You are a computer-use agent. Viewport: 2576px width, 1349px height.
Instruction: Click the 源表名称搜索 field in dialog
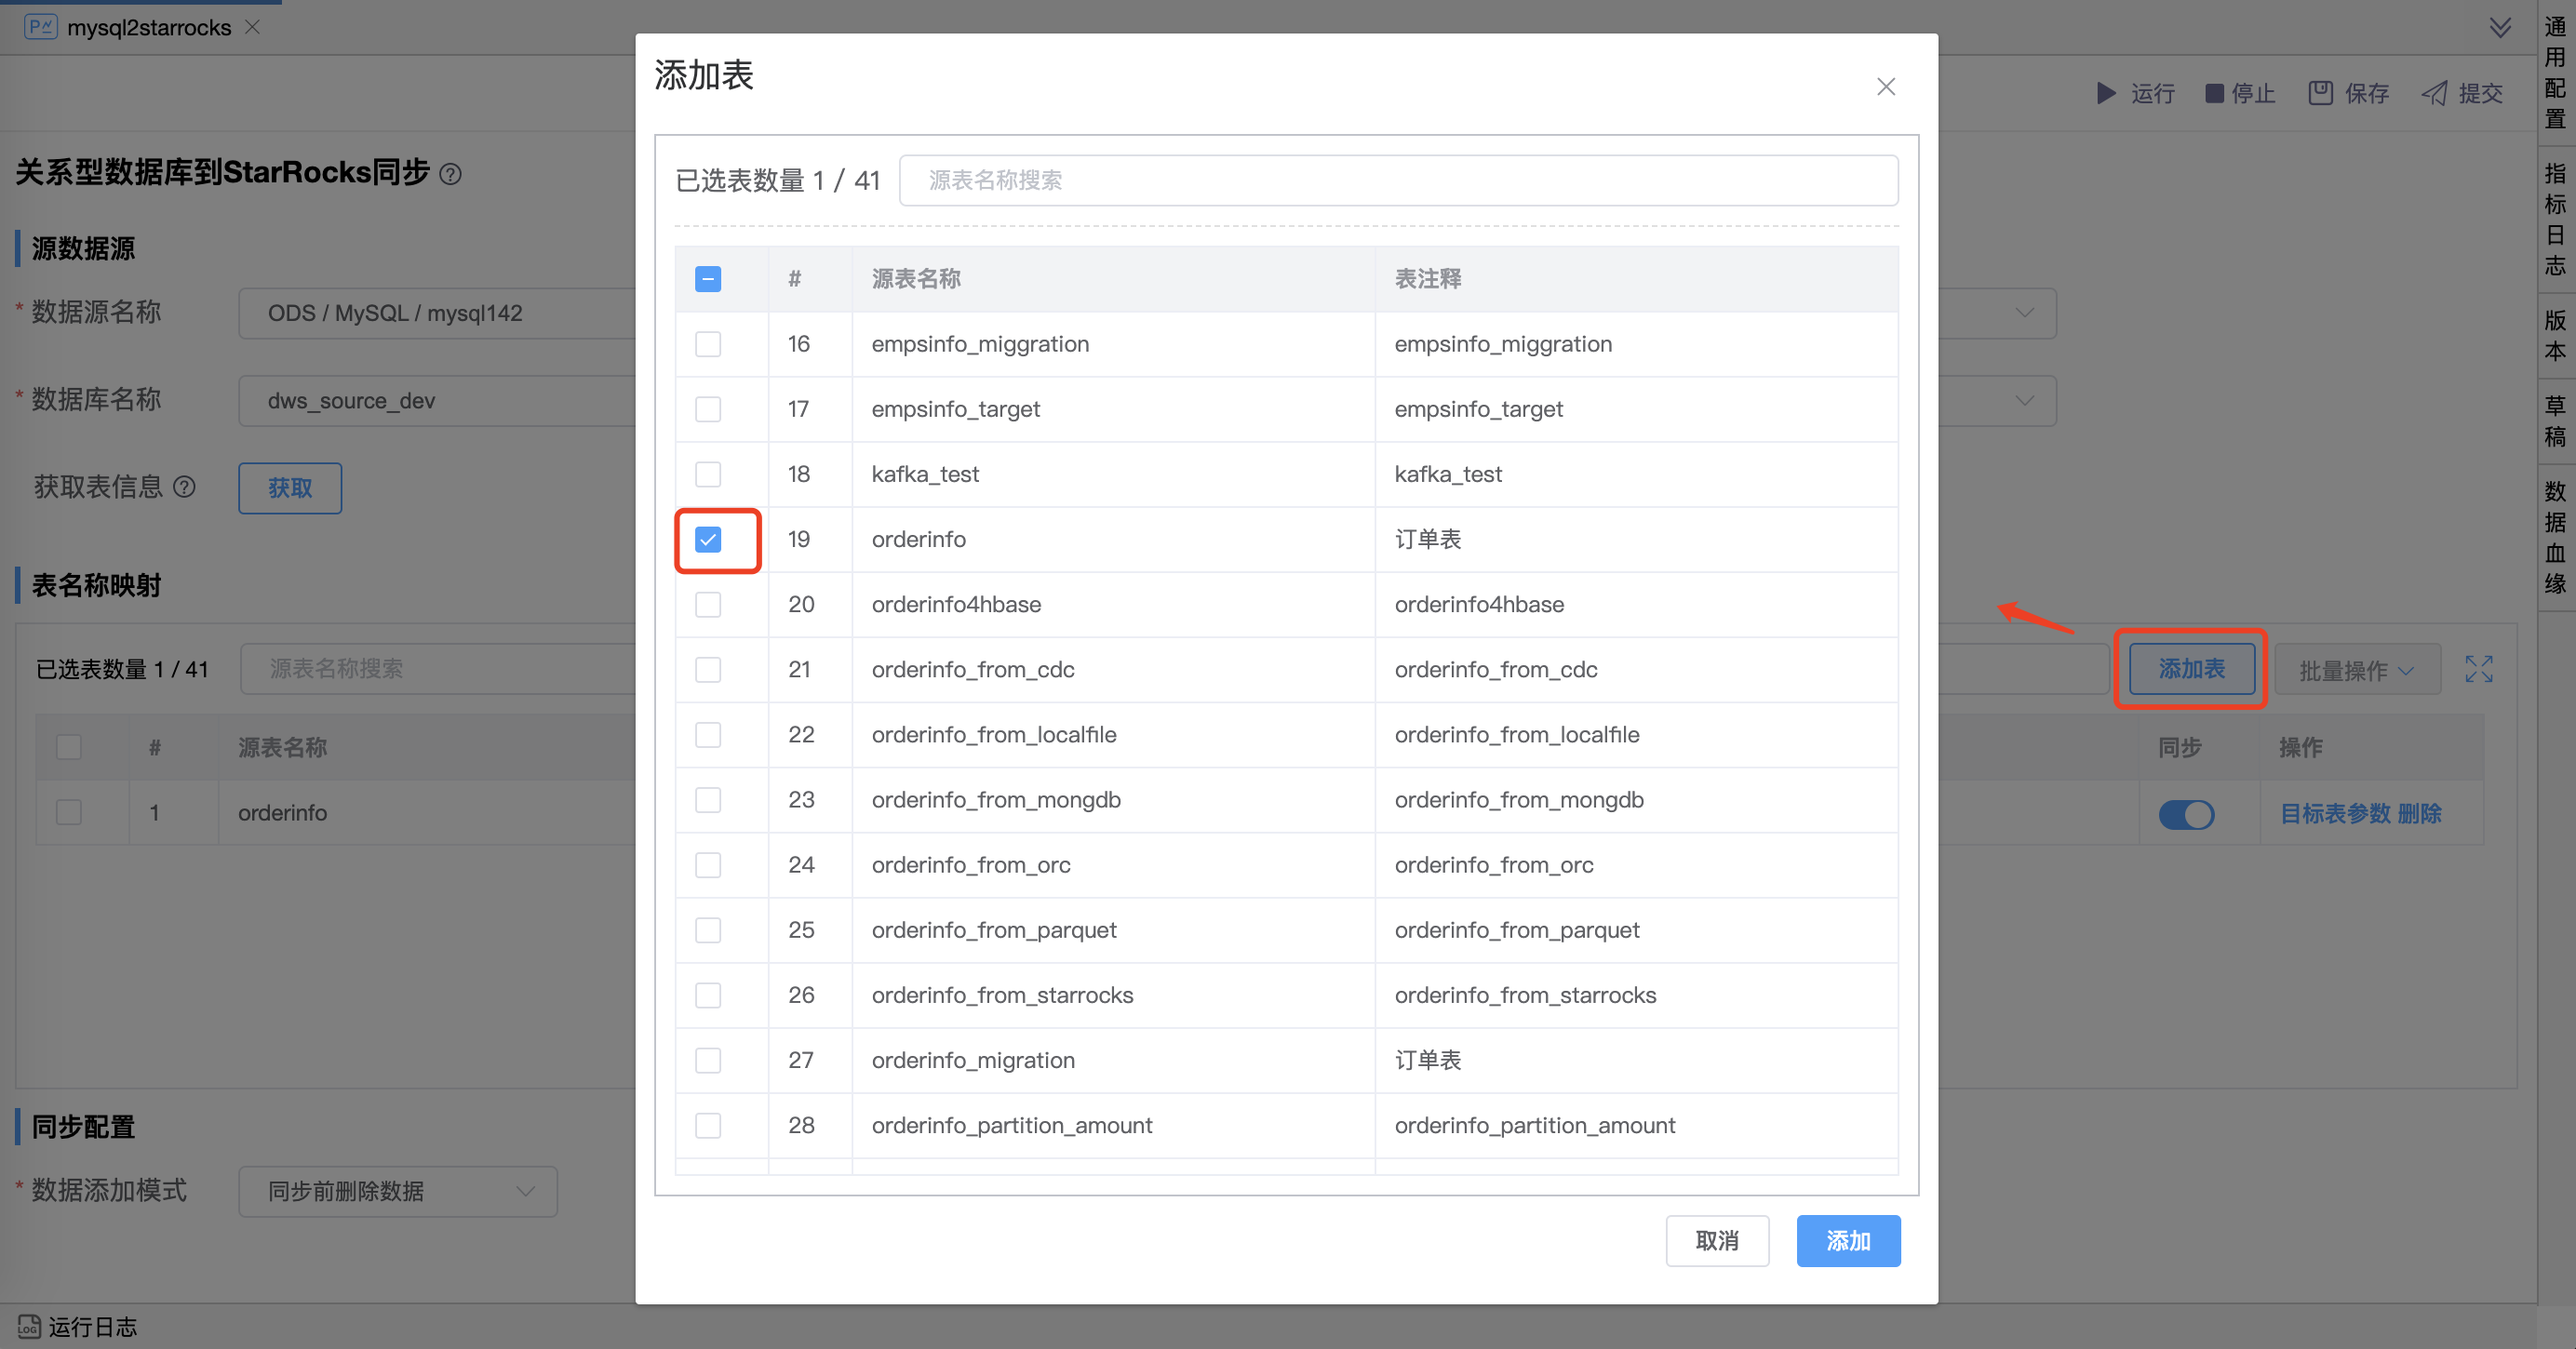tap(1398, 180)
